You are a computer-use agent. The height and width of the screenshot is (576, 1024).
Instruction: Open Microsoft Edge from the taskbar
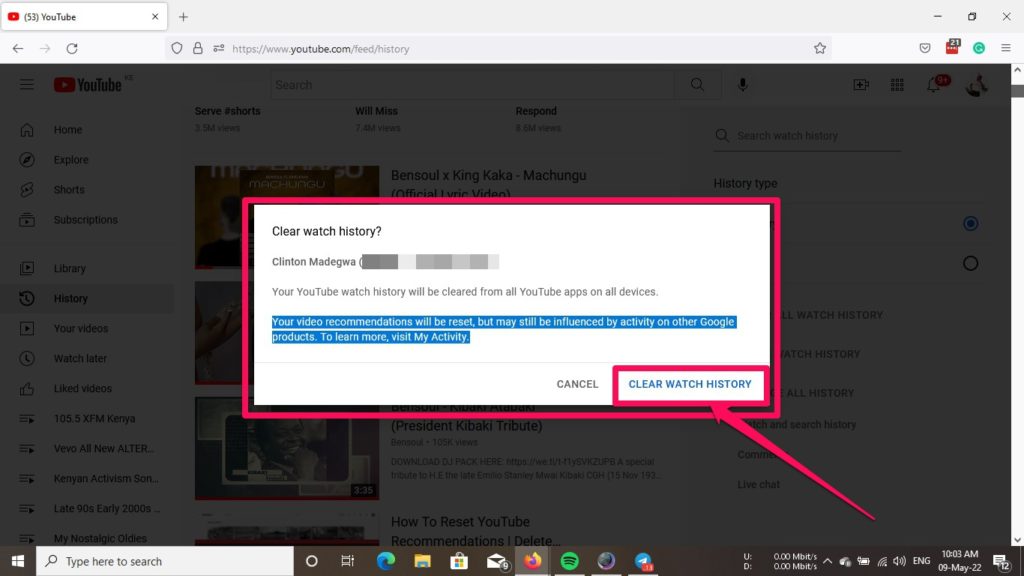(x=386, y=561)
